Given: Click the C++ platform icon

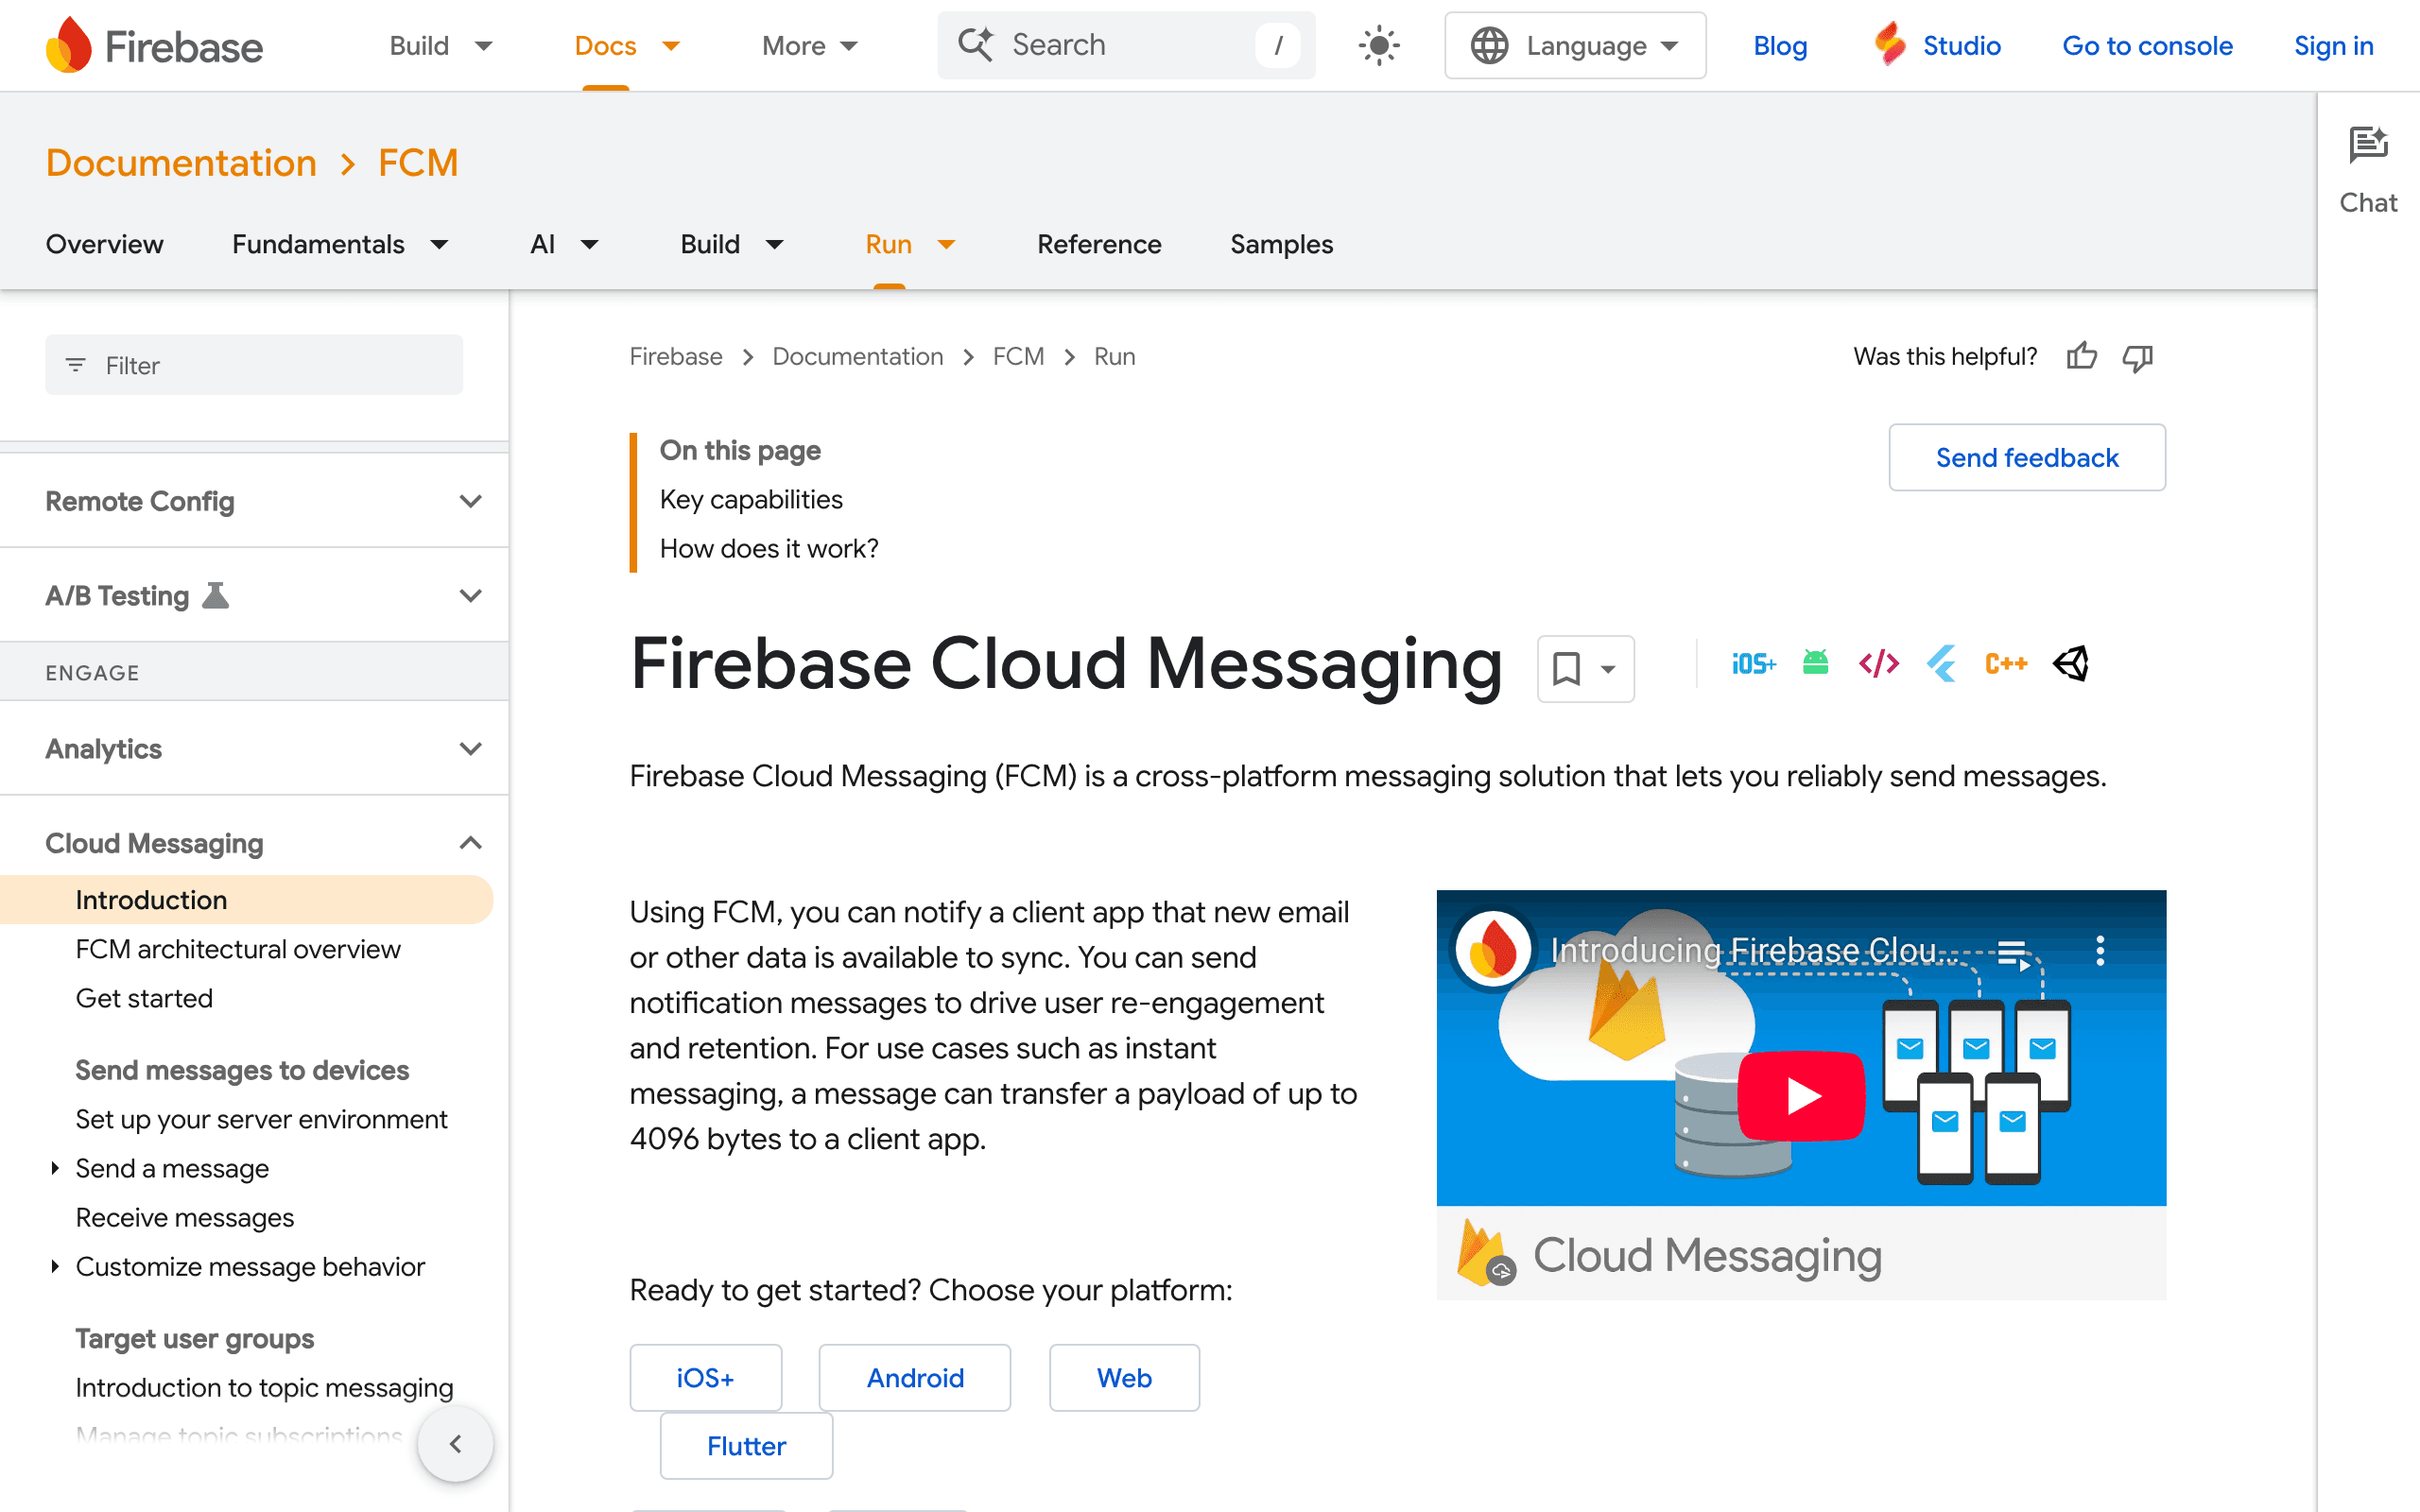Looking at the screenshot, I should [x=2006, y=663].
